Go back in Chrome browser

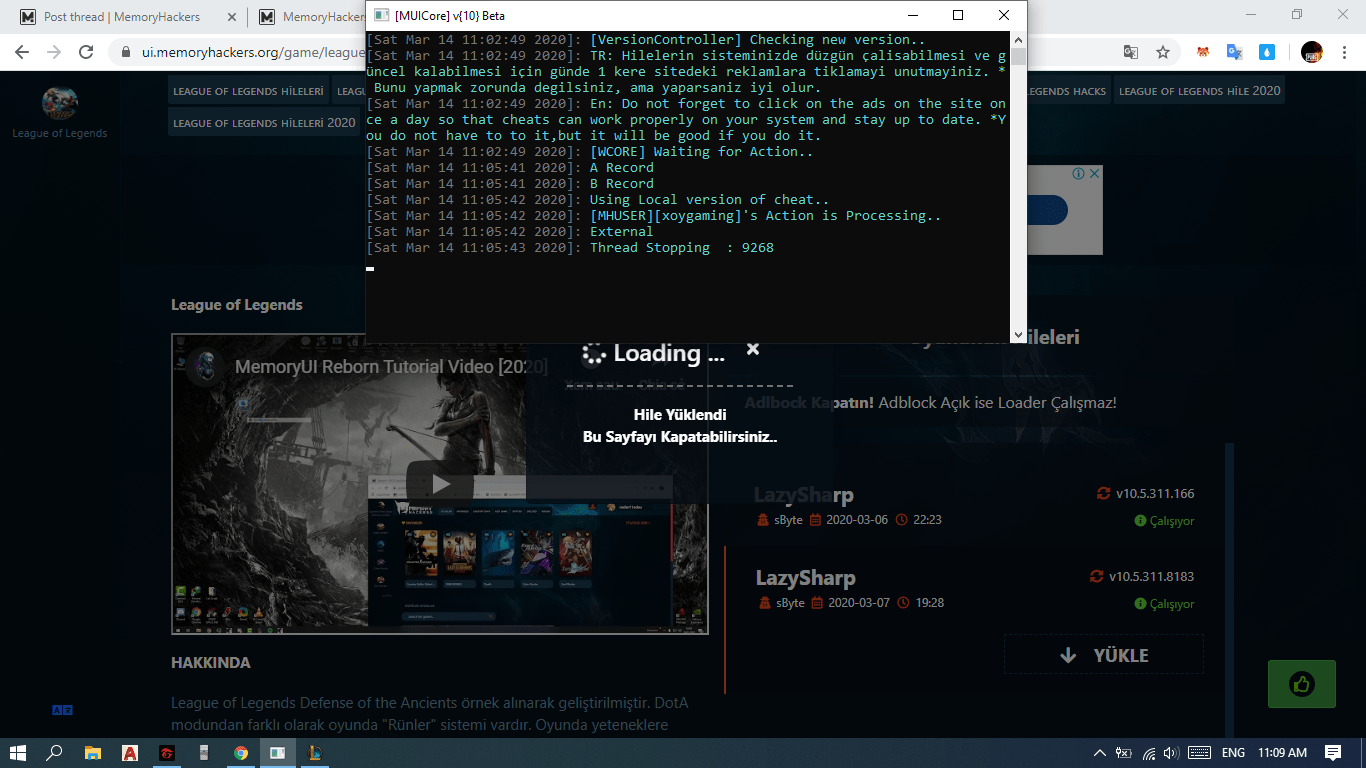coord(22,52)
